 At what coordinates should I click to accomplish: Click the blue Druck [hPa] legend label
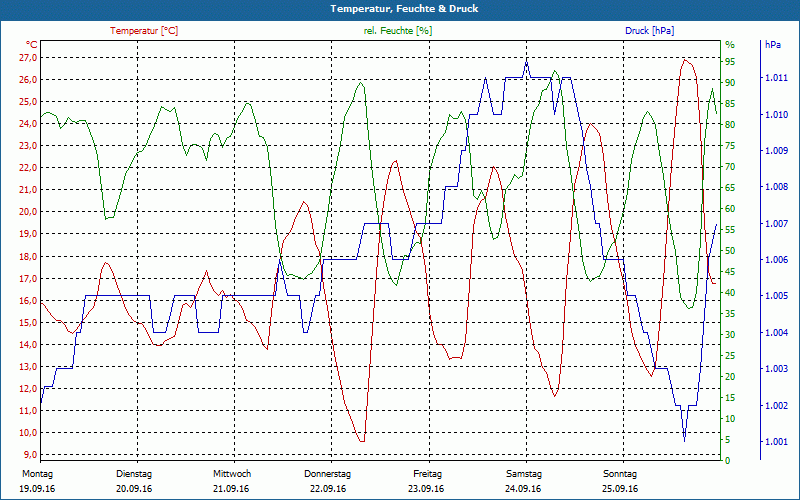[649, 31]
